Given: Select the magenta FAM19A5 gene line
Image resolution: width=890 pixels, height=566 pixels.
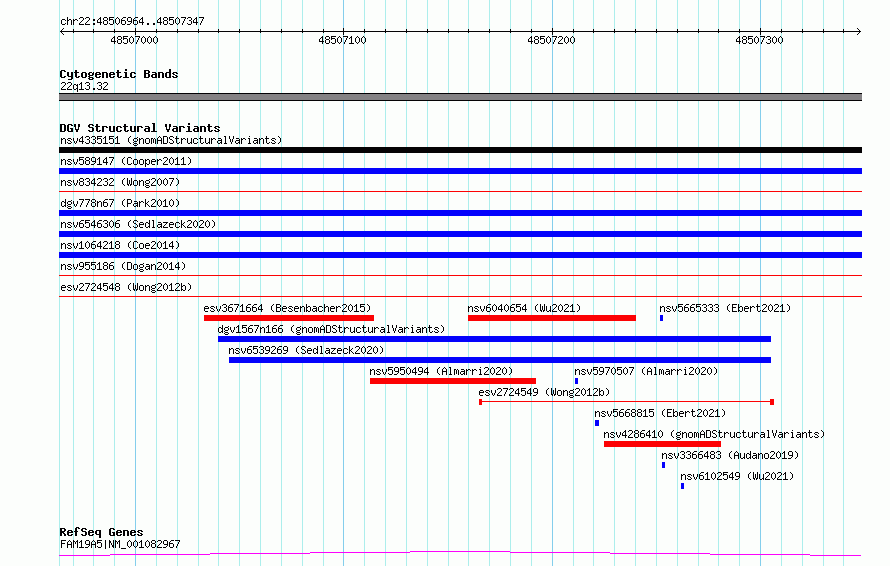Looking at the screenshot, I should click(460, 553).
